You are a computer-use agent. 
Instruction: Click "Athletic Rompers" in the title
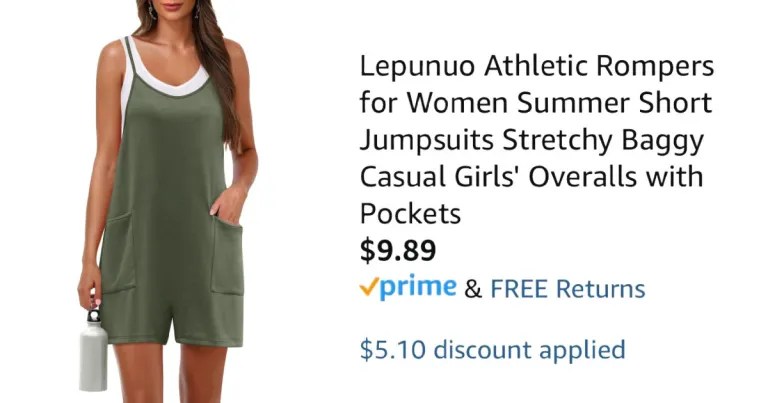[599, 67]
